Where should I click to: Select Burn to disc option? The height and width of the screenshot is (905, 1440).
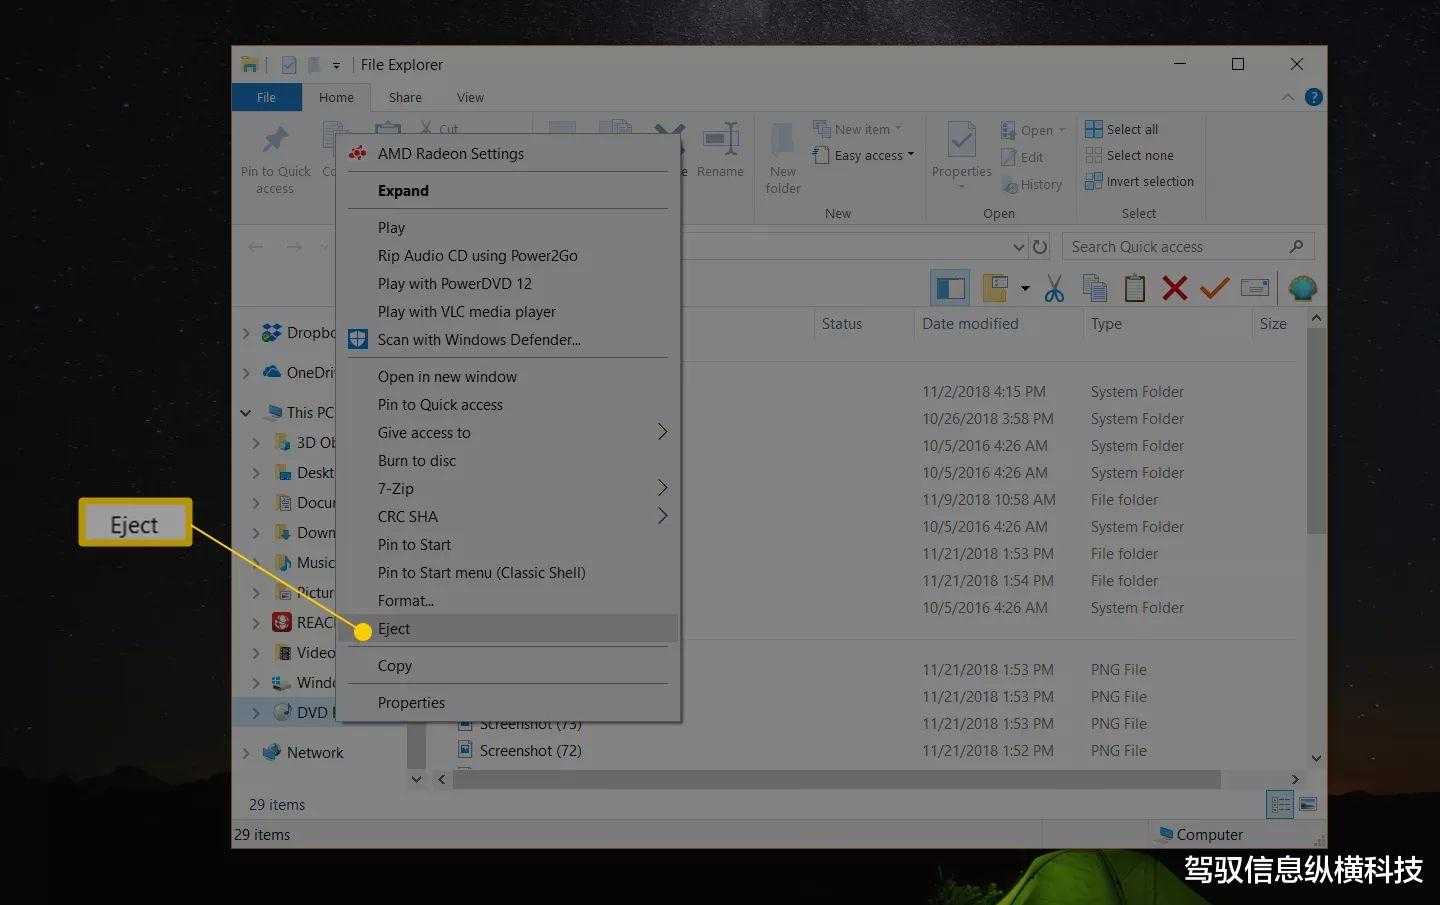(x=508, y=460)
